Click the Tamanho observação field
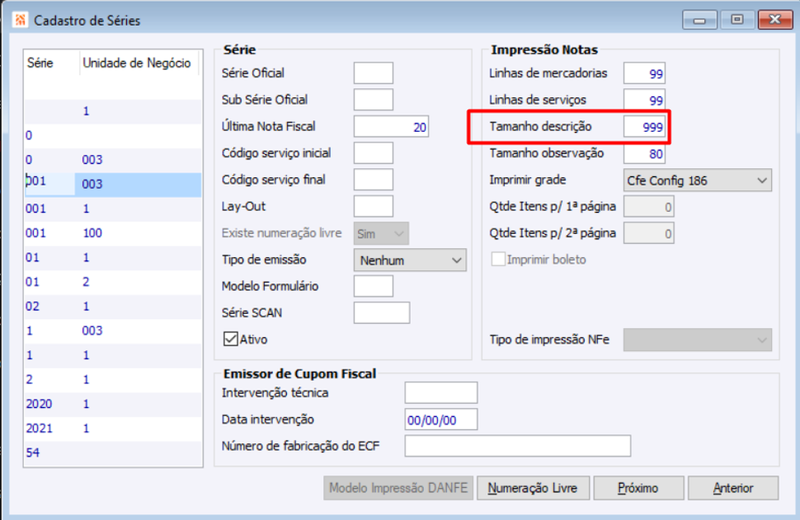Viewport: 800px width, 520px height. [644, 154]
